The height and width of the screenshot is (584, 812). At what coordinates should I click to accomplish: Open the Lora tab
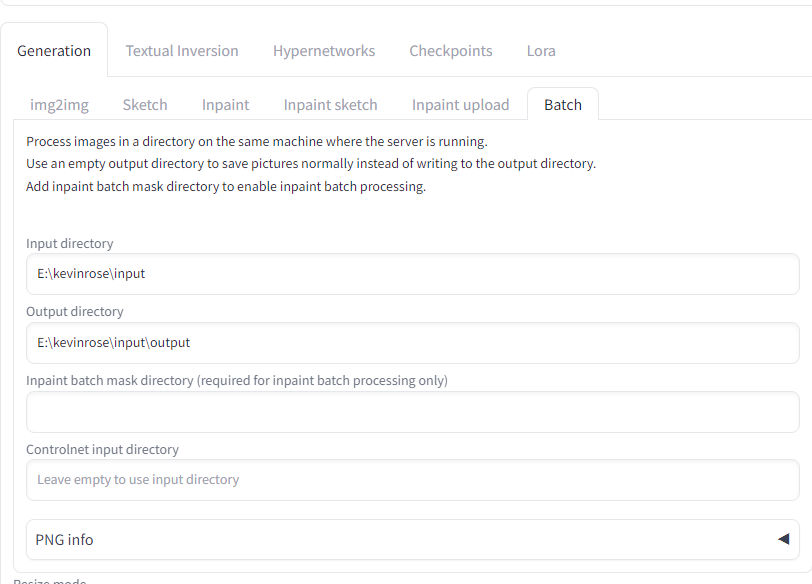tap(541, 51)
